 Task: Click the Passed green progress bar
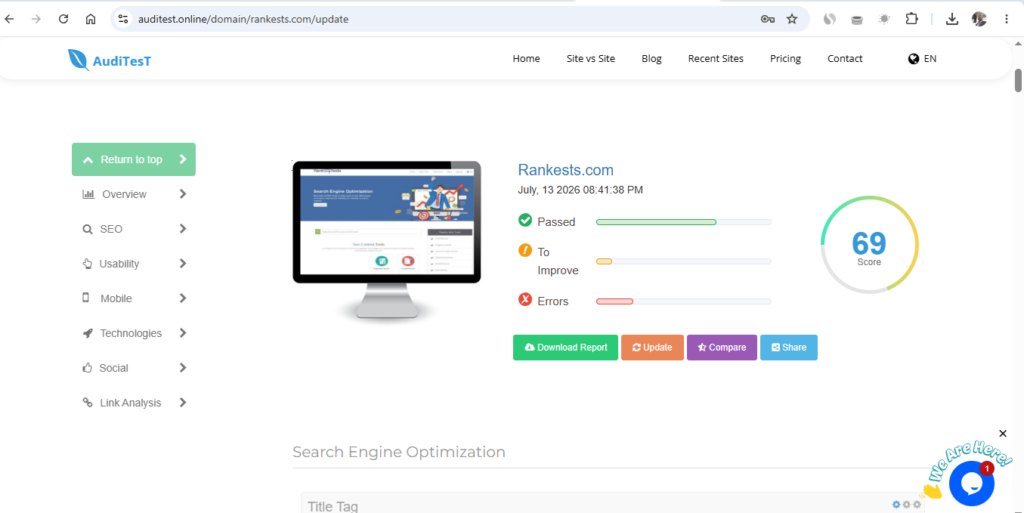684,222
